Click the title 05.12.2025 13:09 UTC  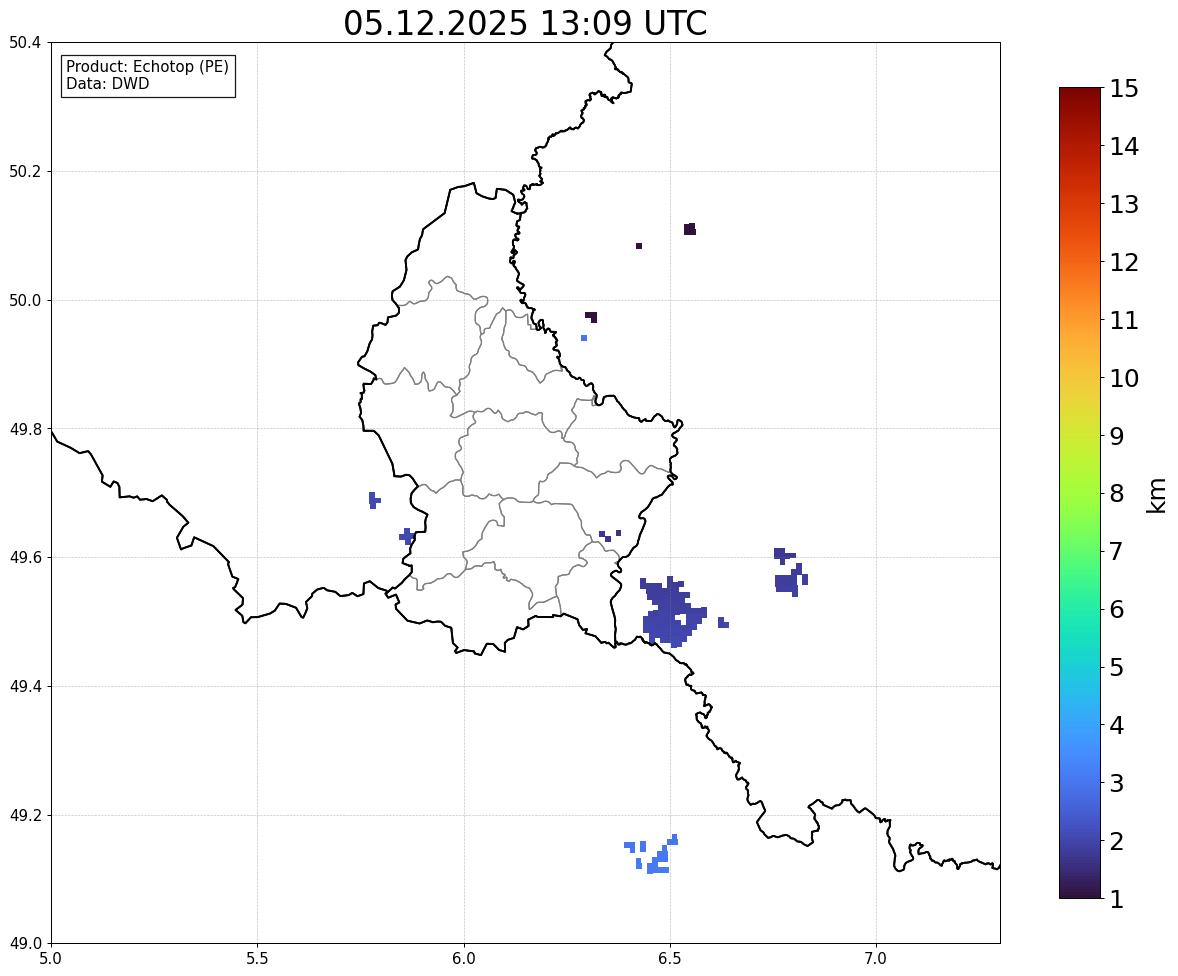[x=525, y=23]
